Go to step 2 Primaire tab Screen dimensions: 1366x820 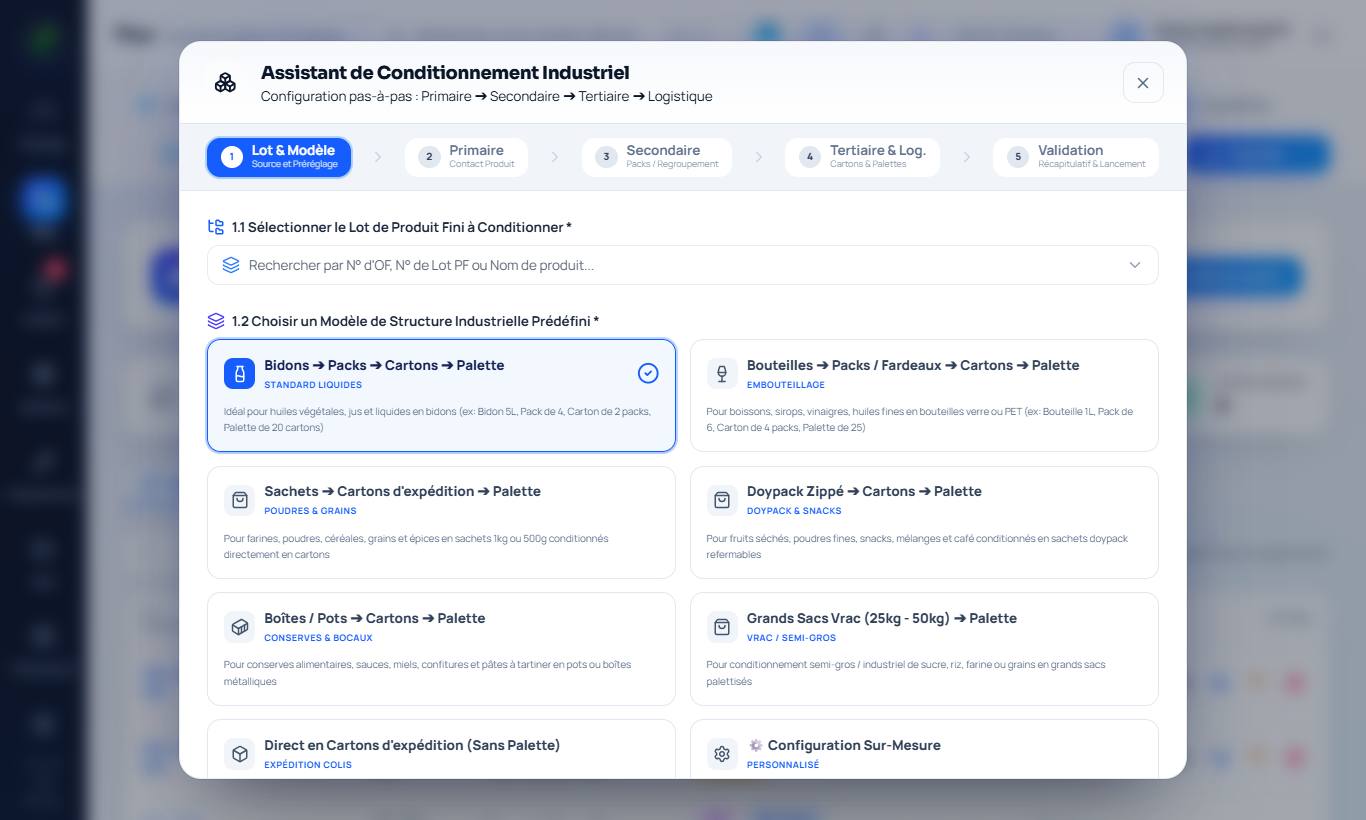click(468, 157)
